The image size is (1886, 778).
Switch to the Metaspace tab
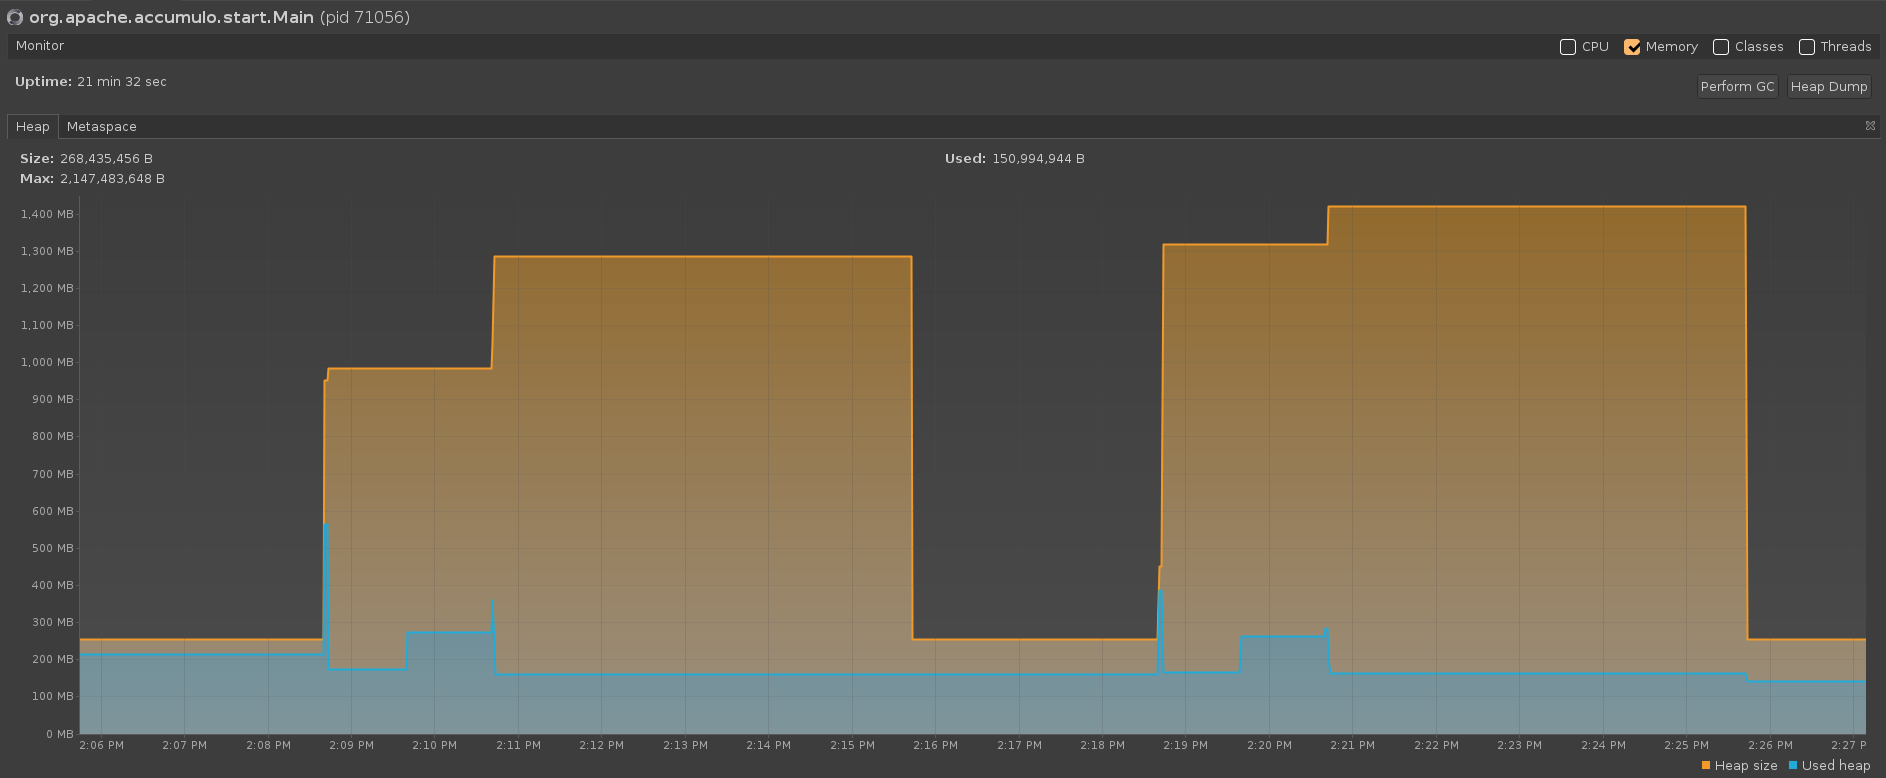click(x=101, y=127)
